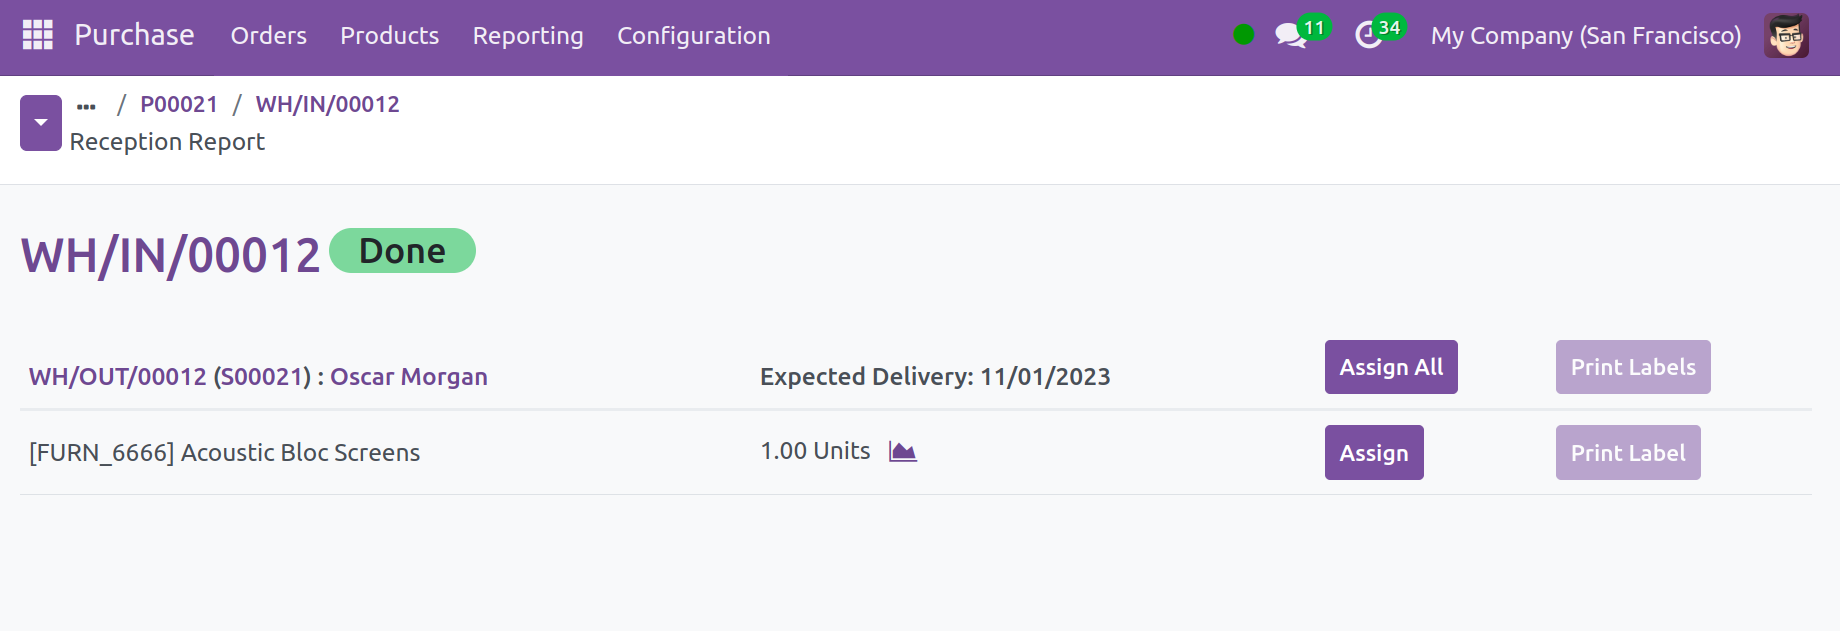This screenshot has height=631, width=1840.
Task: Click the Purchase app title
Action: (134, 35)
